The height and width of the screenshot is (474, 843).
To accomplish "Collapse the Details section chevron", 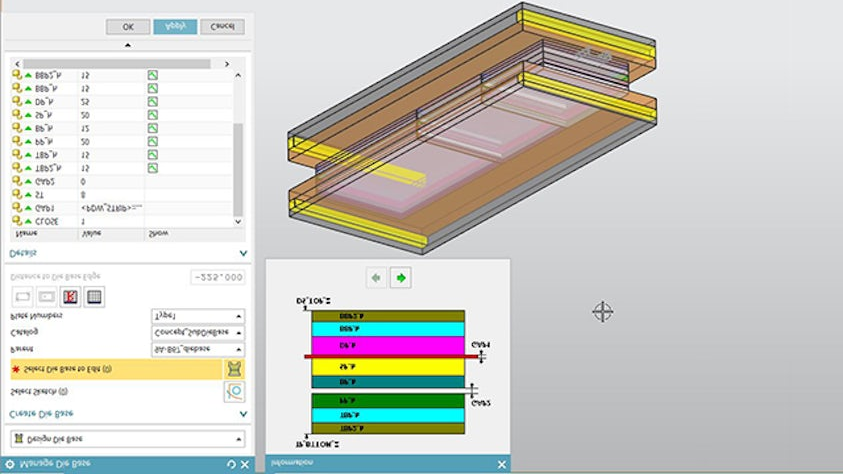I will (x=242, y=254).
